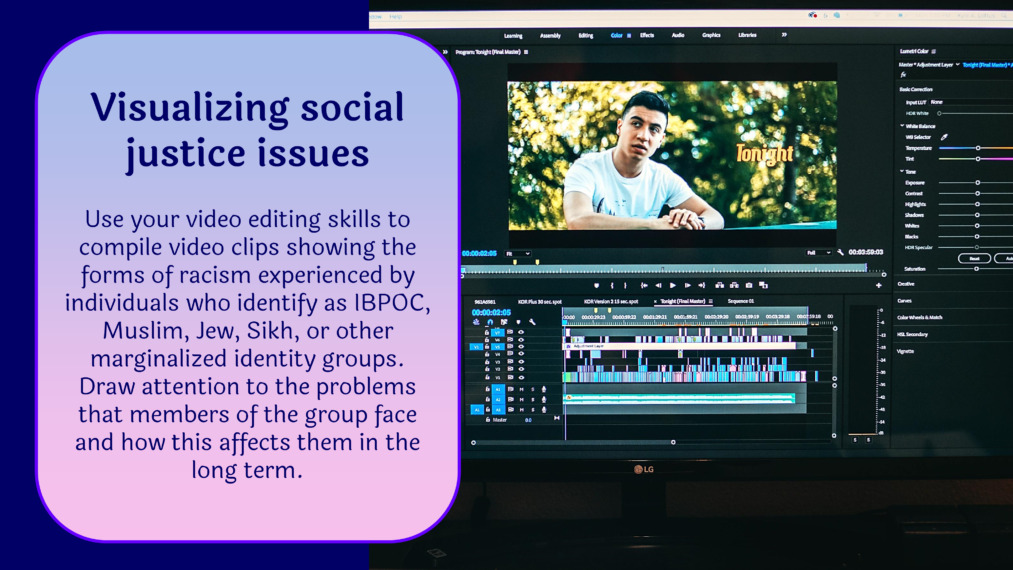Image resolution: width=1013 pixels, height=570 pixels.
Task: Open the Learning workspace
Action: click(x=514, y=36)
